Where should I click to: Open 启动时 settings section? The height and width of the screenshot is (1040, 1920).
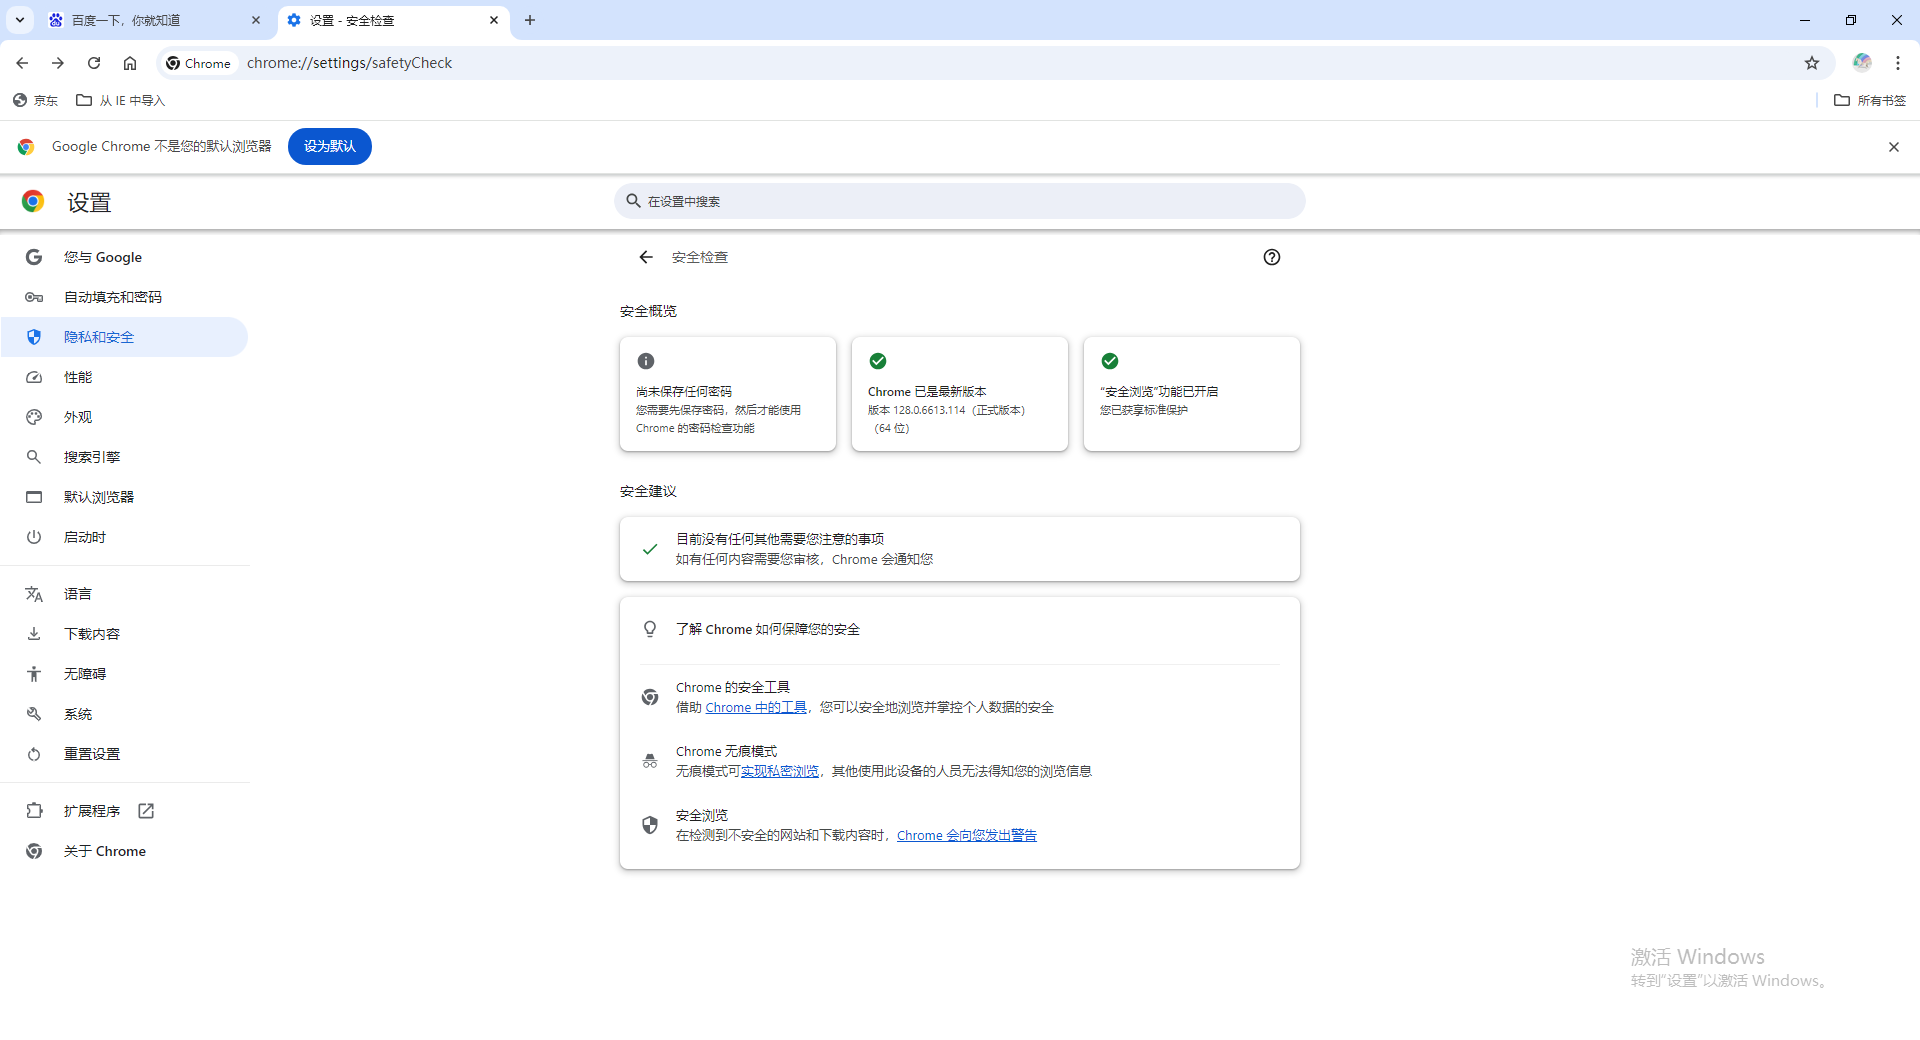point(124,537)
